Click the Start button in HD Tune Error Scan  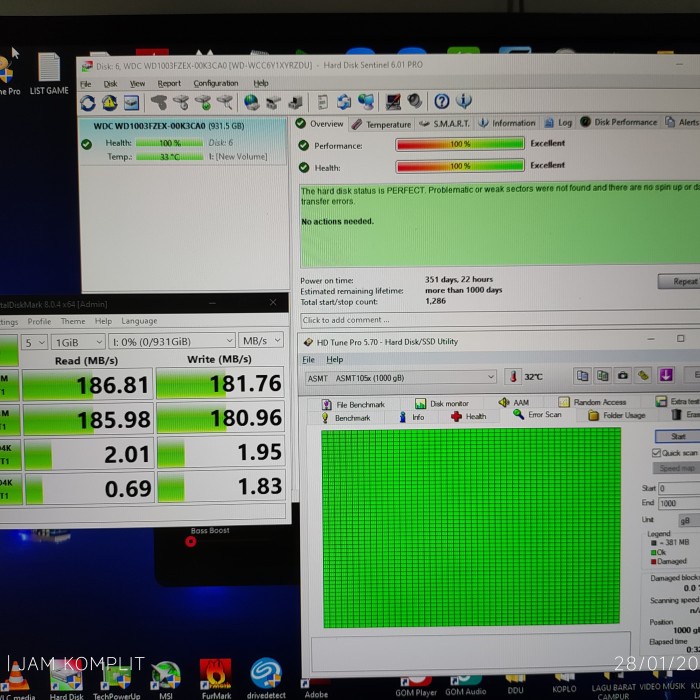[677, 437]
